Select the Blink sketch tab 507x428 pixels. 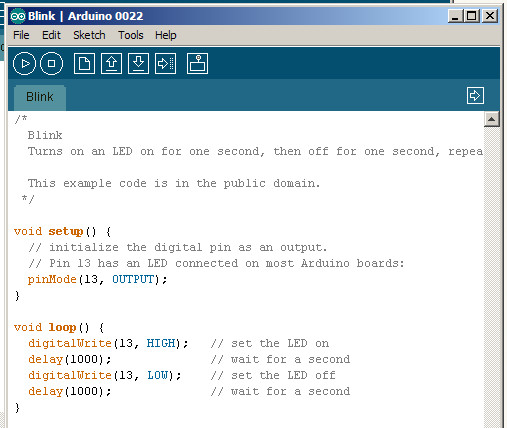point(40,97)
